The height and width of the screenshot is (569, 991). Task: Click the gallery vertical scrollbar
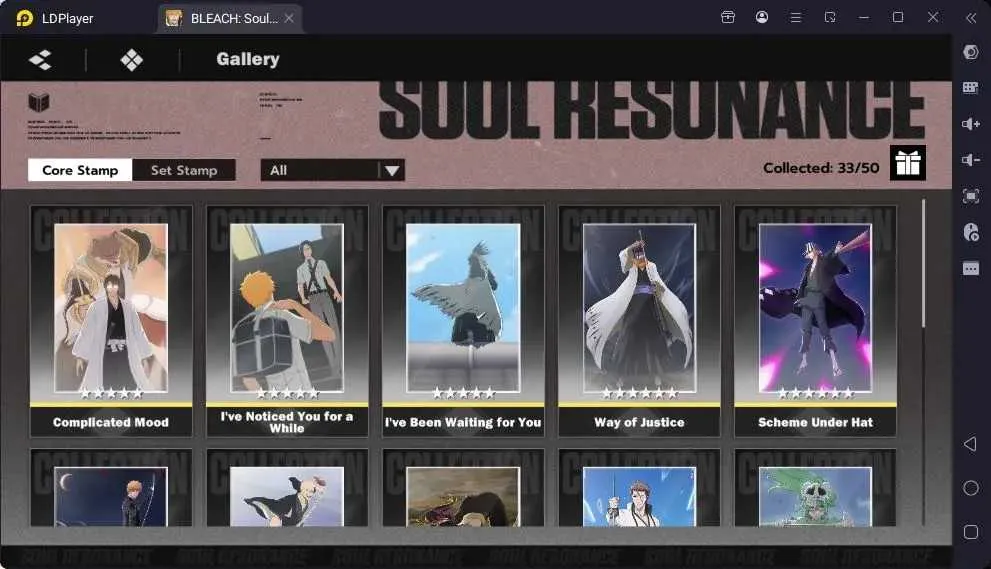pos(923,263)
